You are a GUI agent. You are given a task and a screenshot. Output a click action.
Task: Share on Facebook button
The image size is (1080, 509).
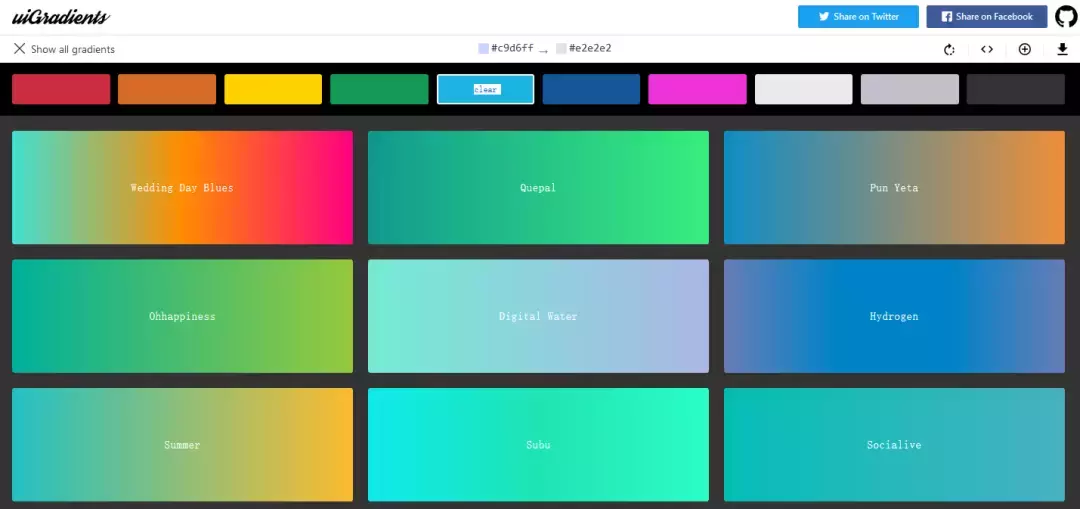coord(987,17)
